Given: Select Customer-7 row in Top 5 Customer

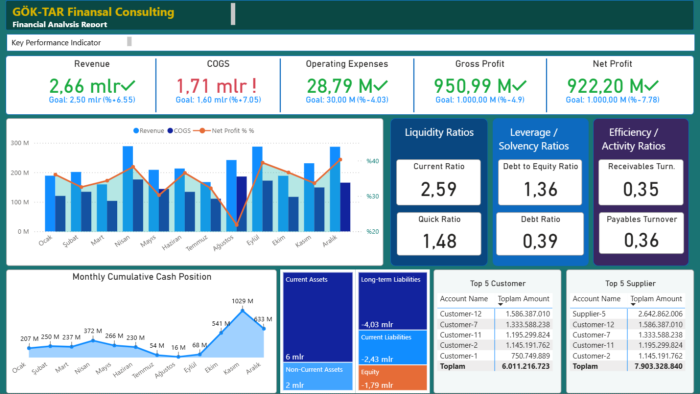Looking at the screenshot, I should pyautogui.click(x=495, y=324).
